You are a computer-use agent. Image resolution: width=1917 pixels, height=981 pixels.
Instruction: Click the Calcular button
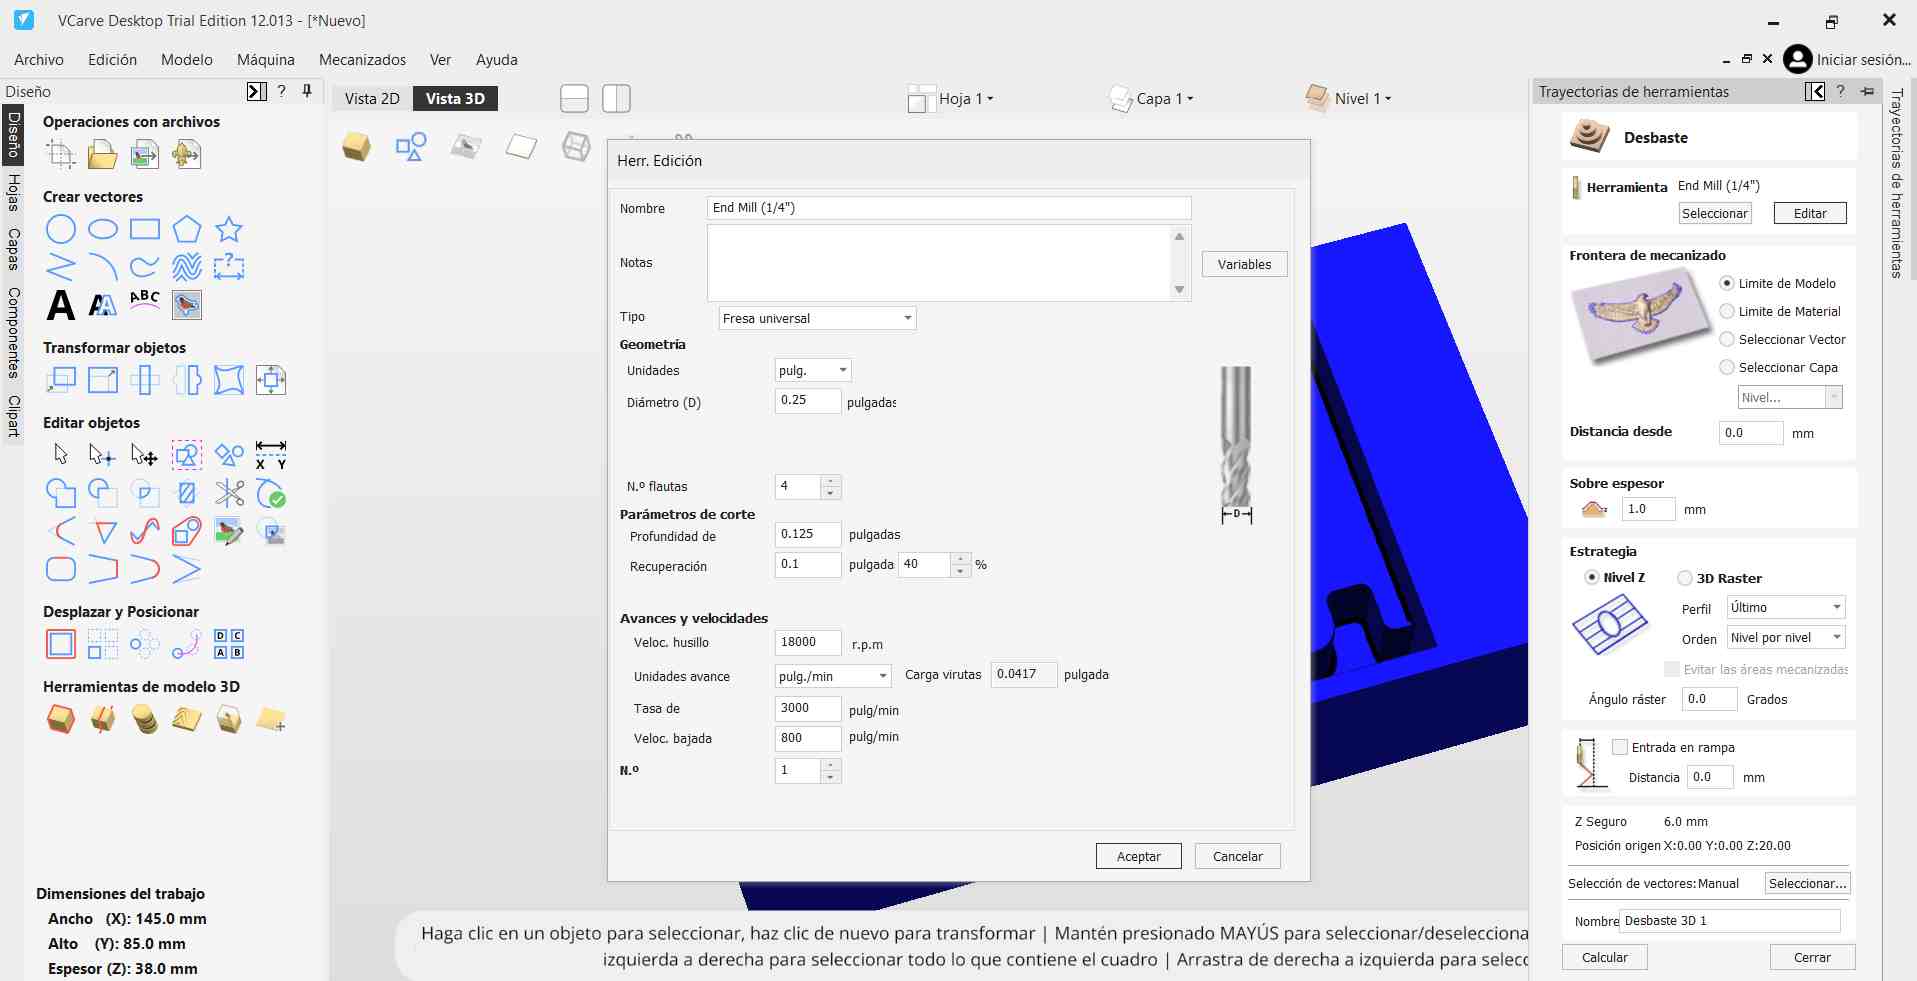coord(1605,957)
